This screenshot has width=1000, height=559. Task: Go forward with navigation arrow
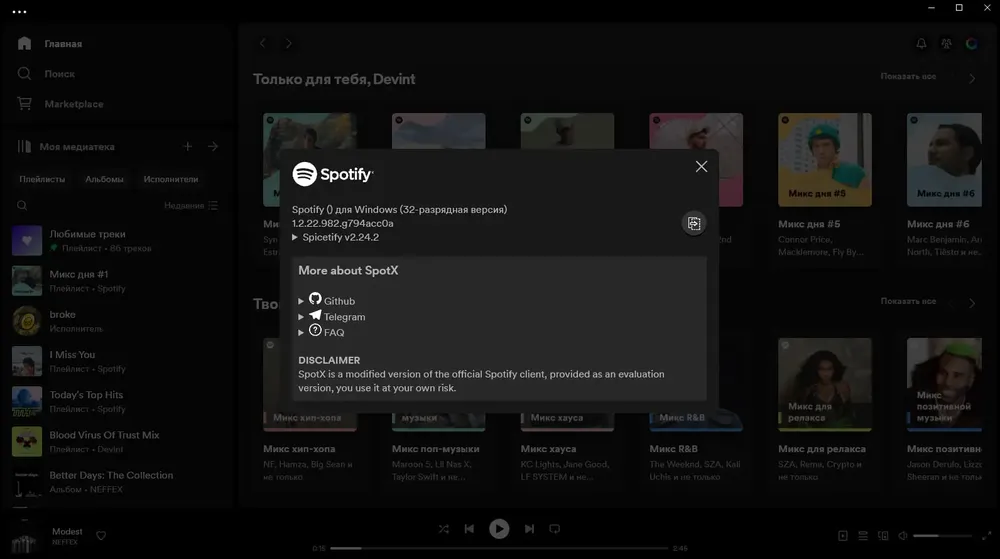288,43
